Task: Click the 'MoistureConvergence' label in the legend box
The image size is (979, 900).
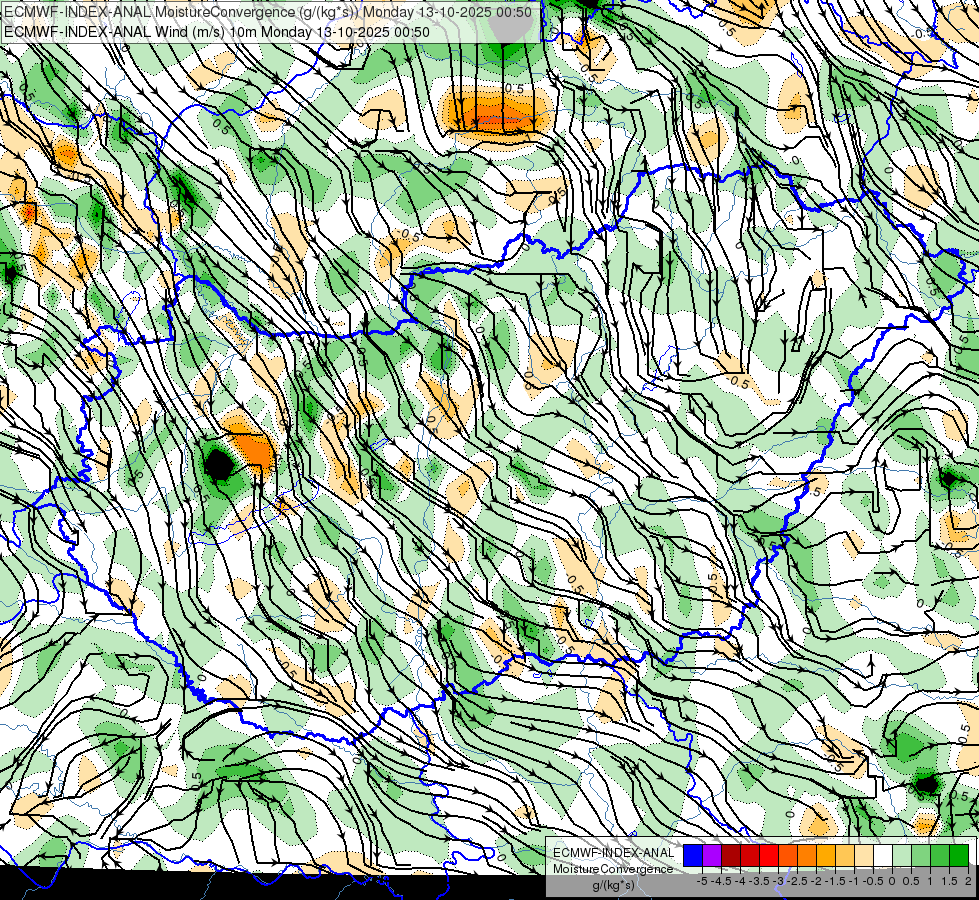Action: pyautogui.click(x=613, y=869)
